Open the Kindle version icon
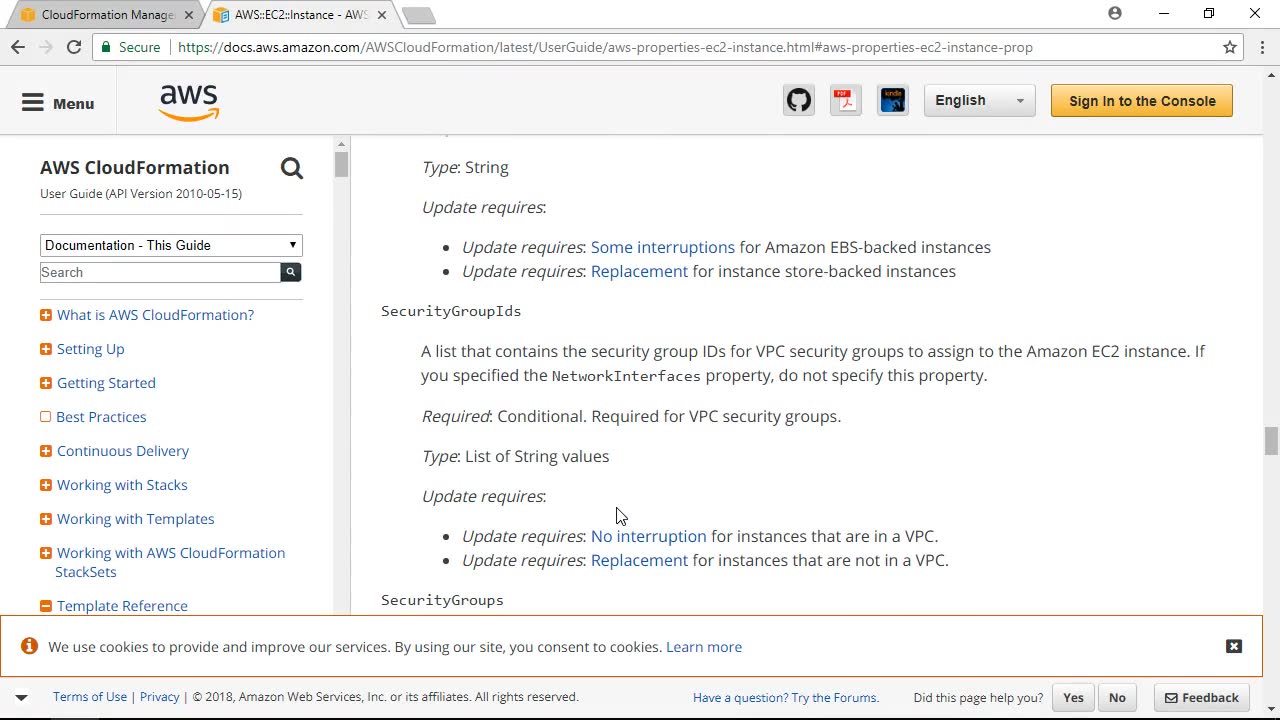 tap(893, 100)
